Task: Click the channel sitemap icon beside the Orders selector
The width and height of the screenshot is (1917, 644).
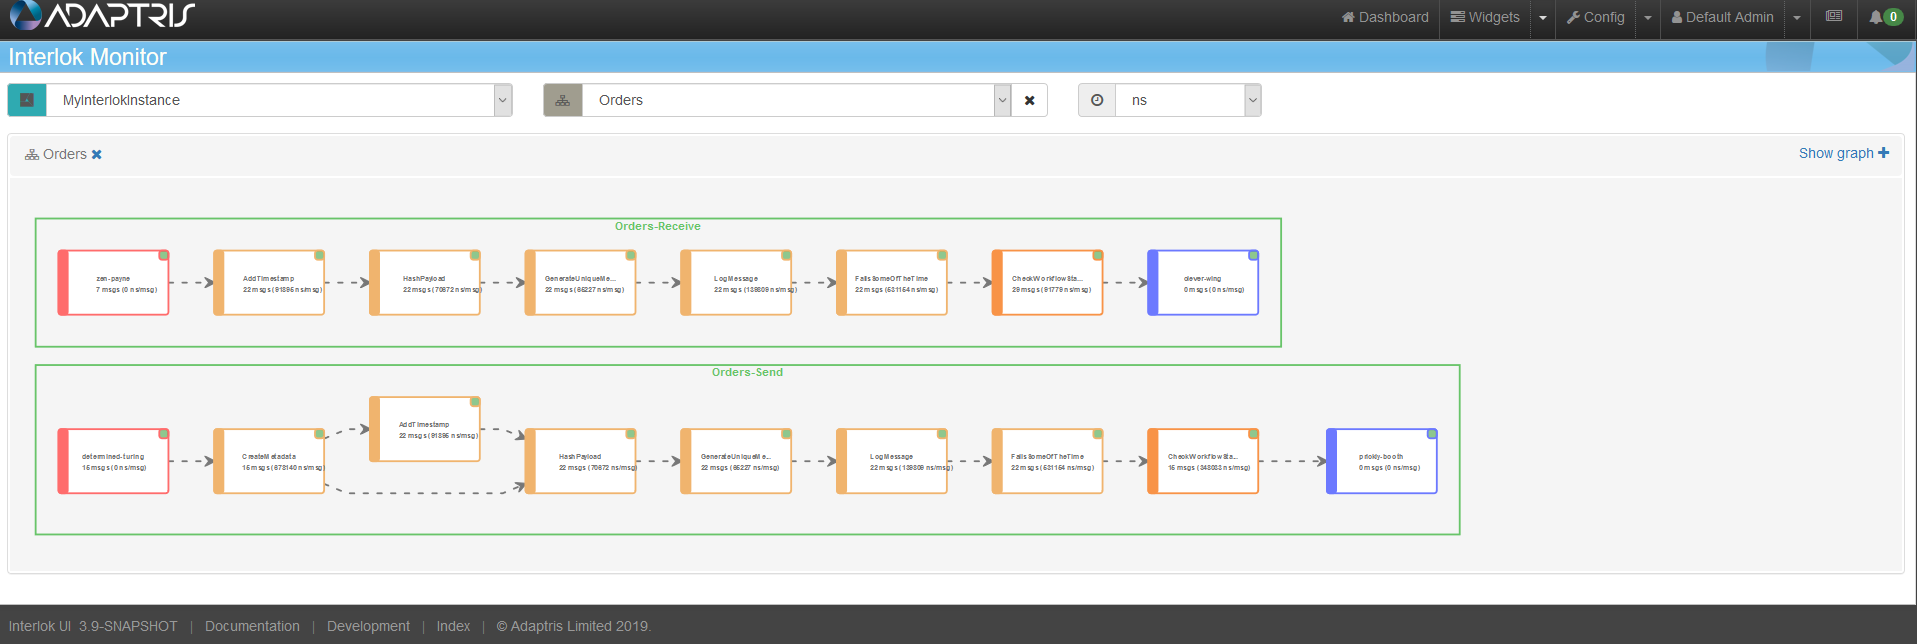Action: (563, 100)
